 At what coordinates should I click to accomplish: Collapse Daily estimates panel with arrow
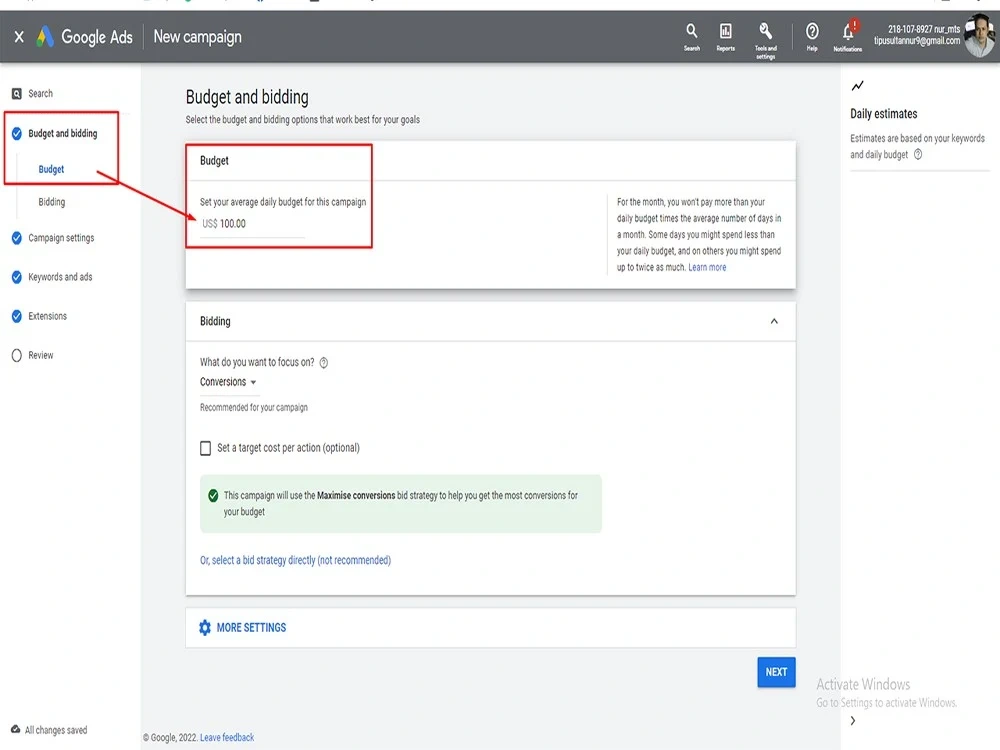853,721
